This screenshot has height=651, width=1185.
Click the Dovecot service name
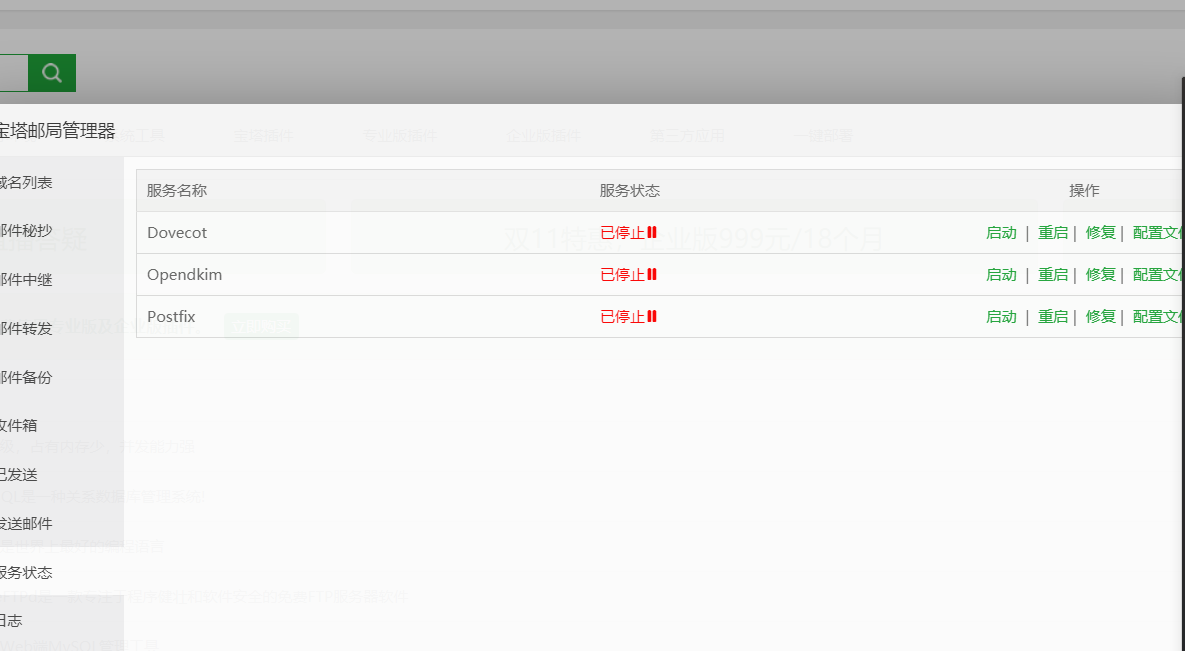coord(177,233)
